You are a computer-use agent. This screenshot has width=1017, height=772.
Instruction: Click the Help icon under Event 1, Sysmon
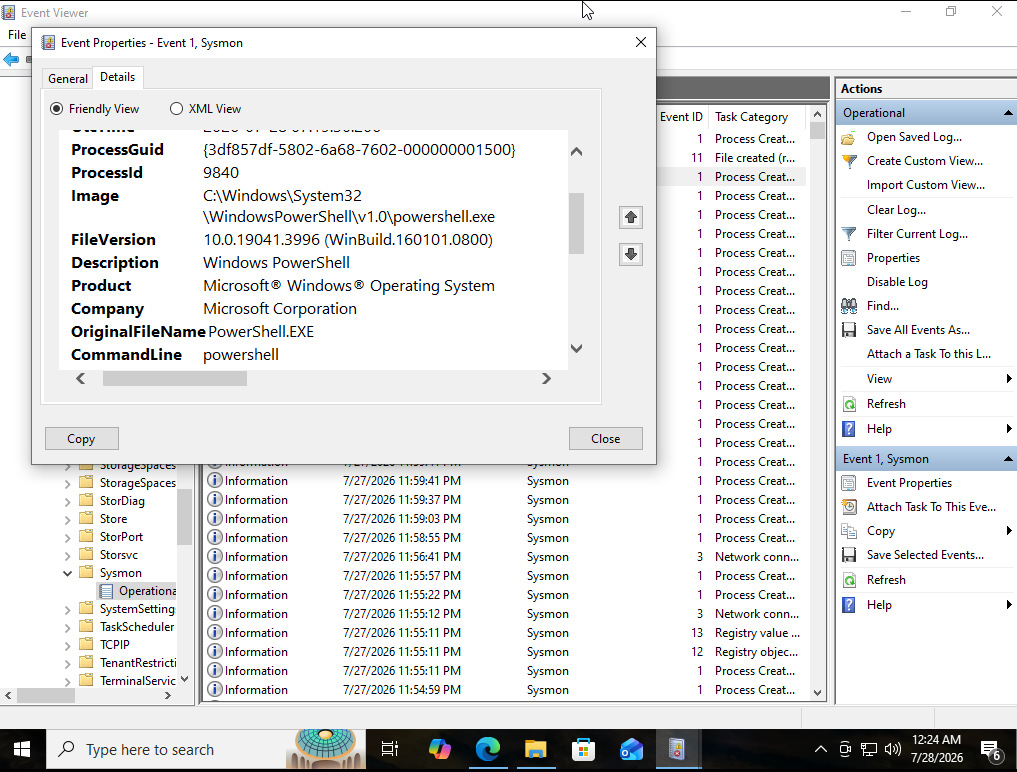[848, 605]
